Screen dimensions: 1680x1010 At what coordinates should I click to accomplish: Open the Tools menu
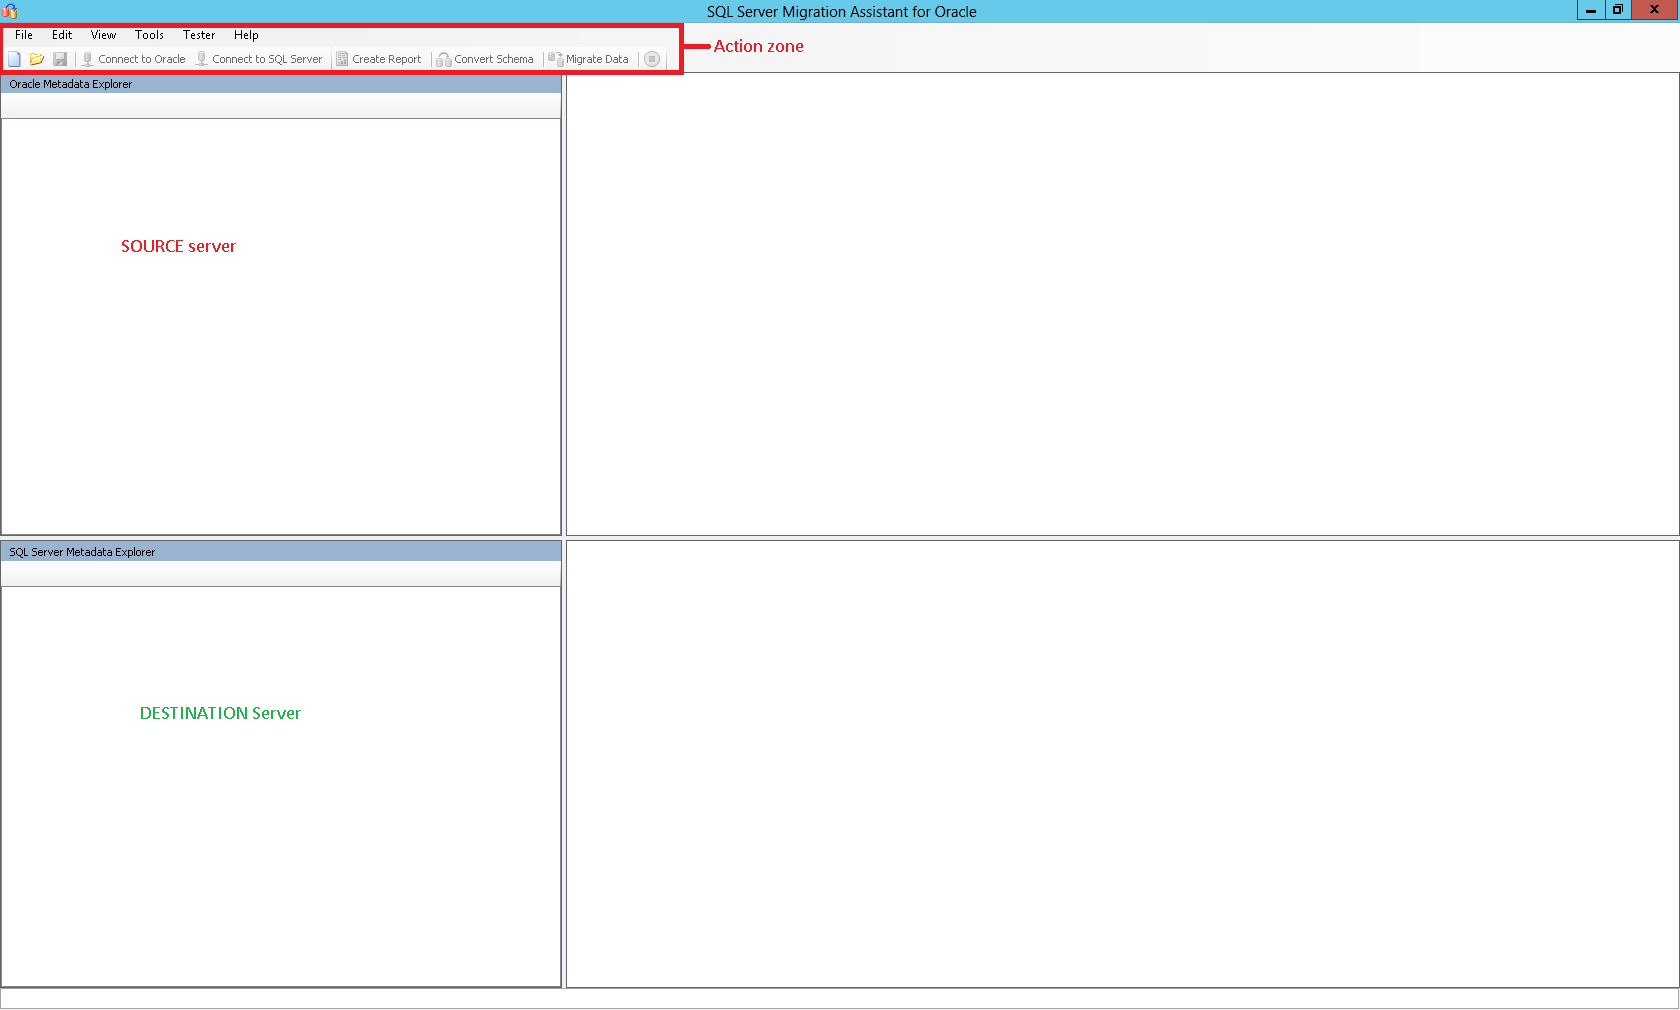(x=149, y=35)
